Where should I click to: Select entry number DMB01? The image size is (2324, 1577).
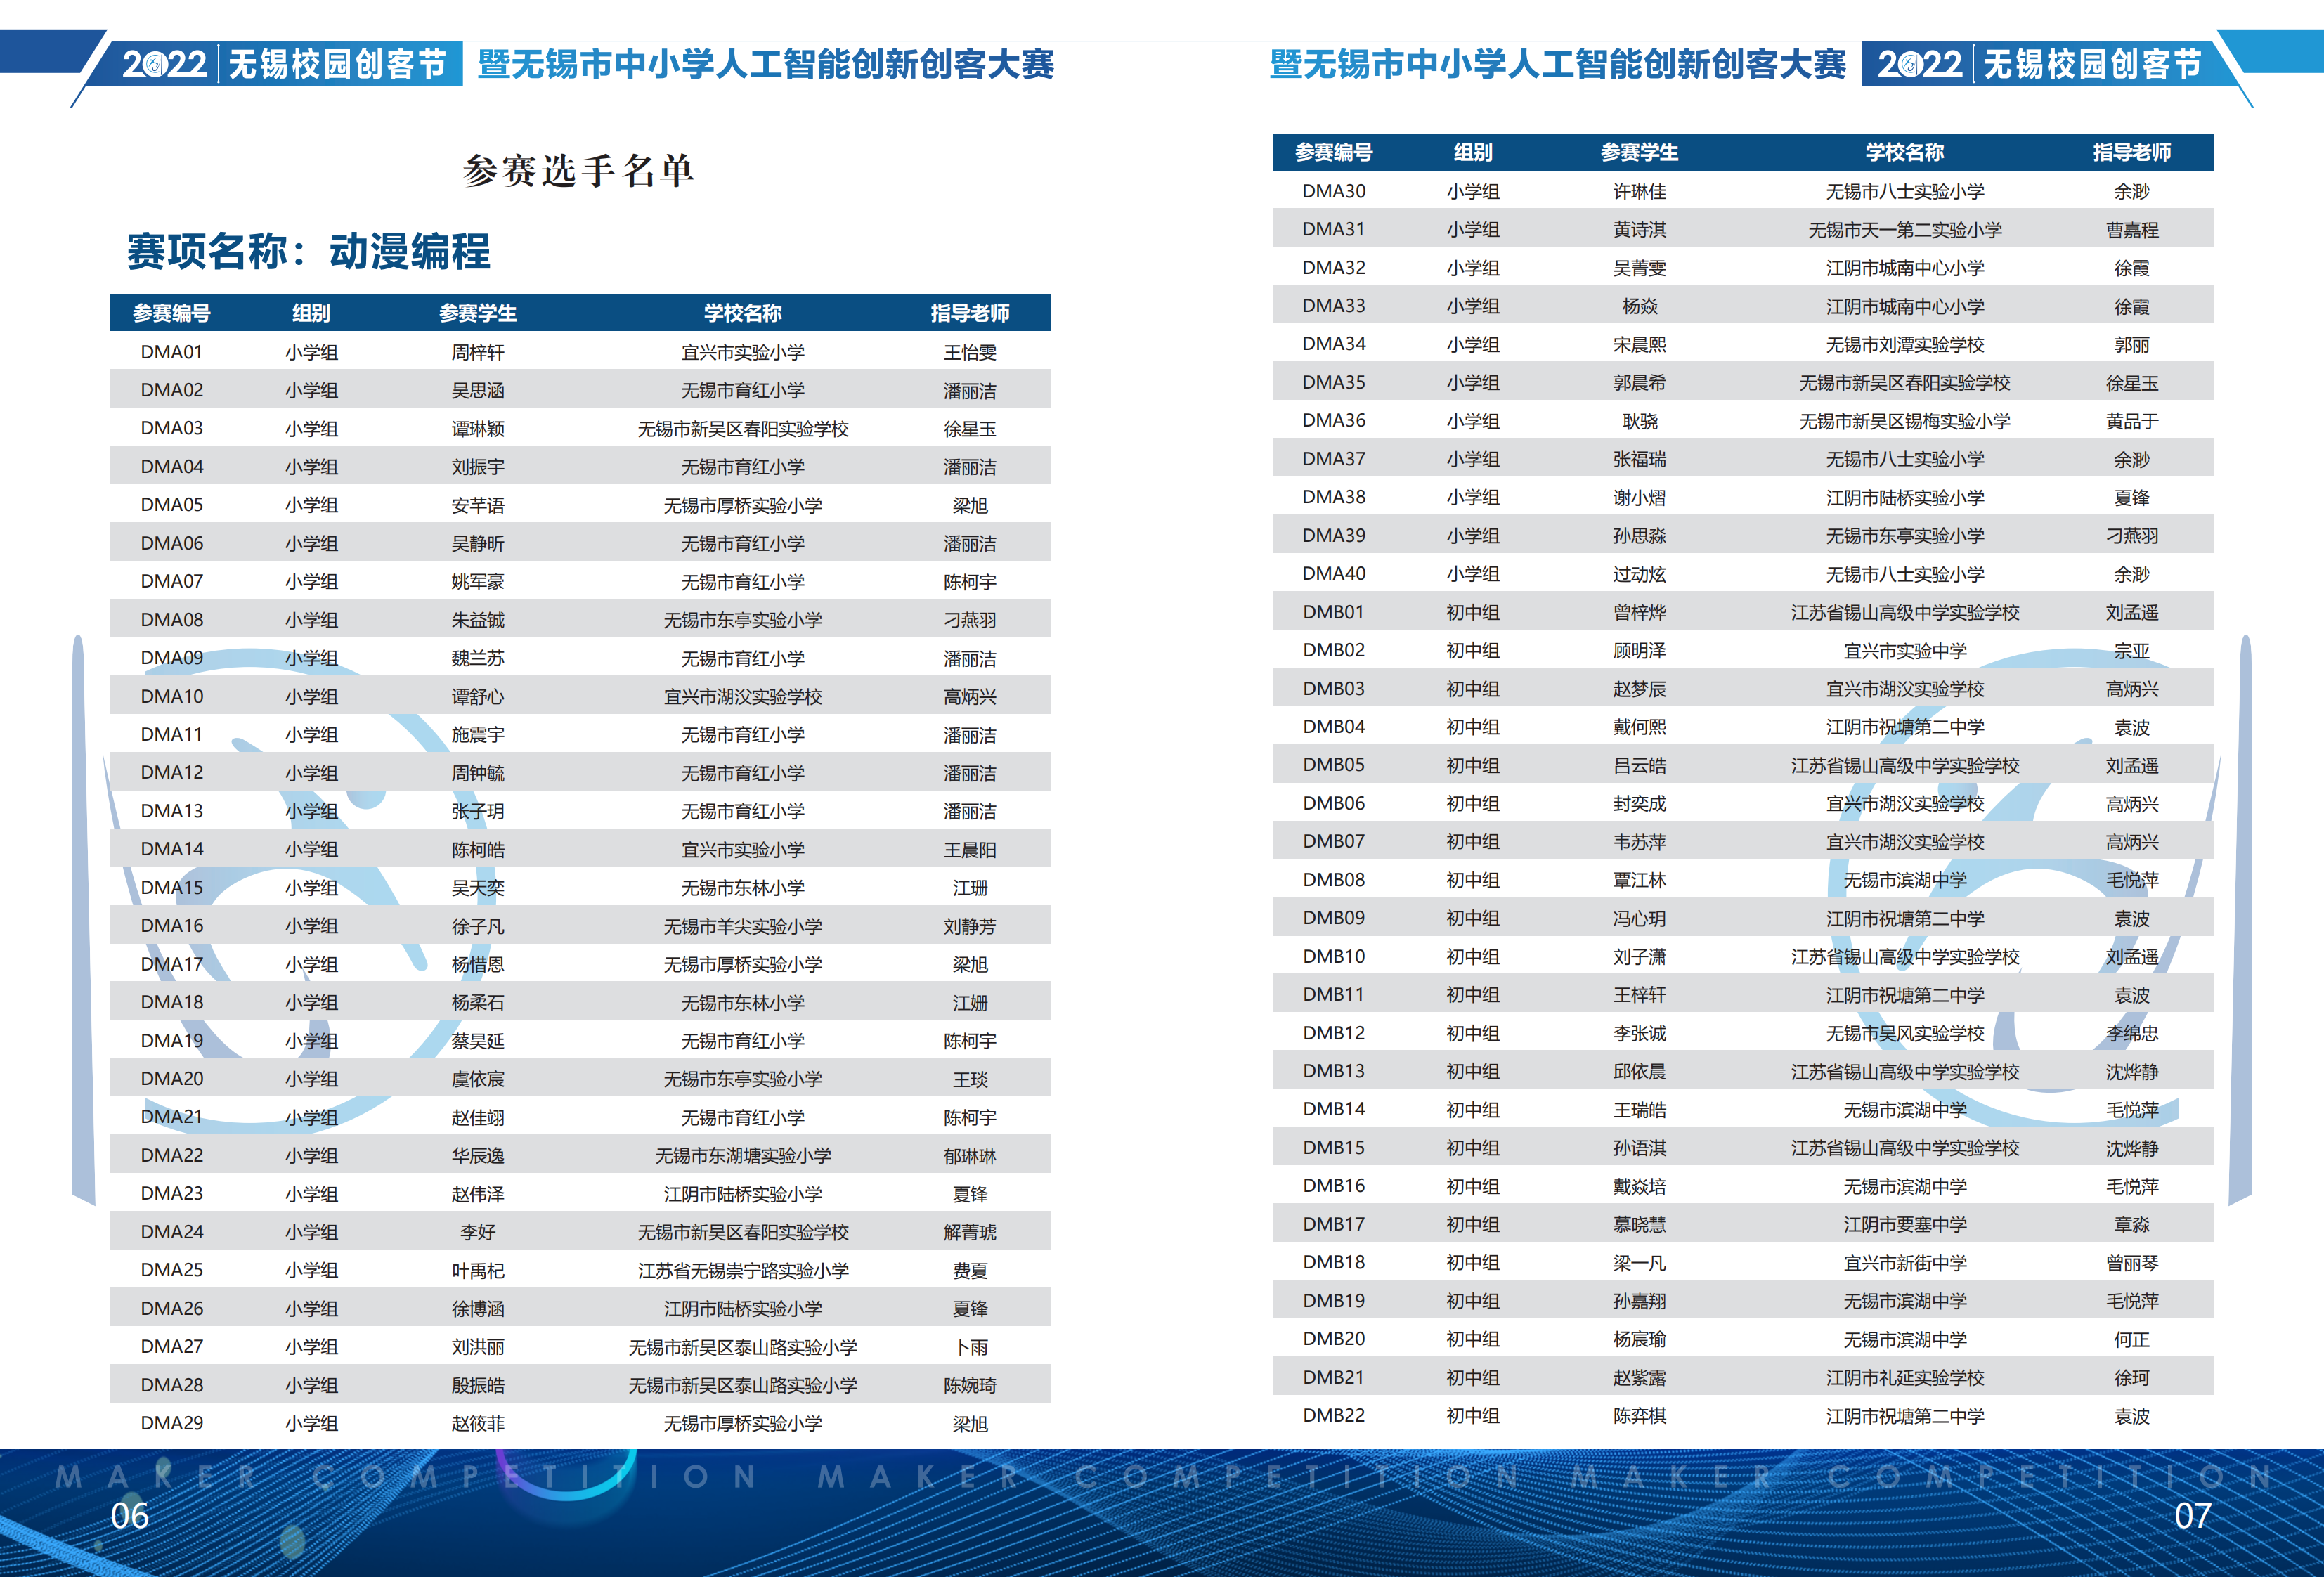click(1334, 612)
